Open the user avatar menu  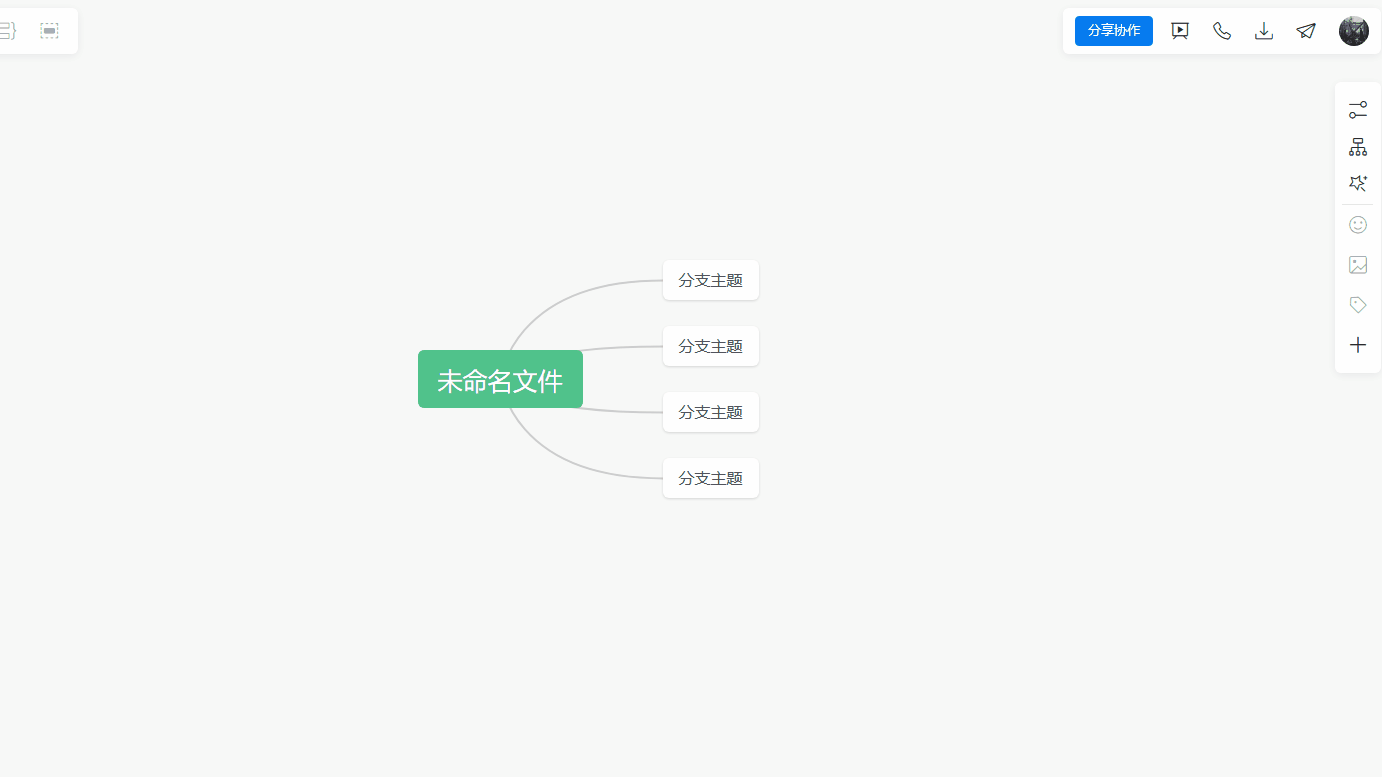pos(1353,31)
